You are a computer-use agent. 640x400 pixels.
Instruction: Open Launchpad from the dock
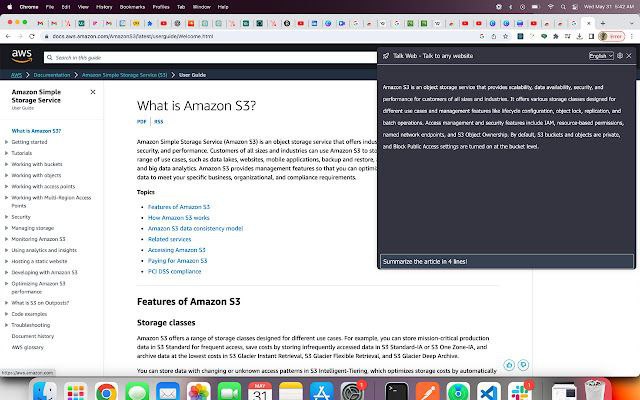76,392
